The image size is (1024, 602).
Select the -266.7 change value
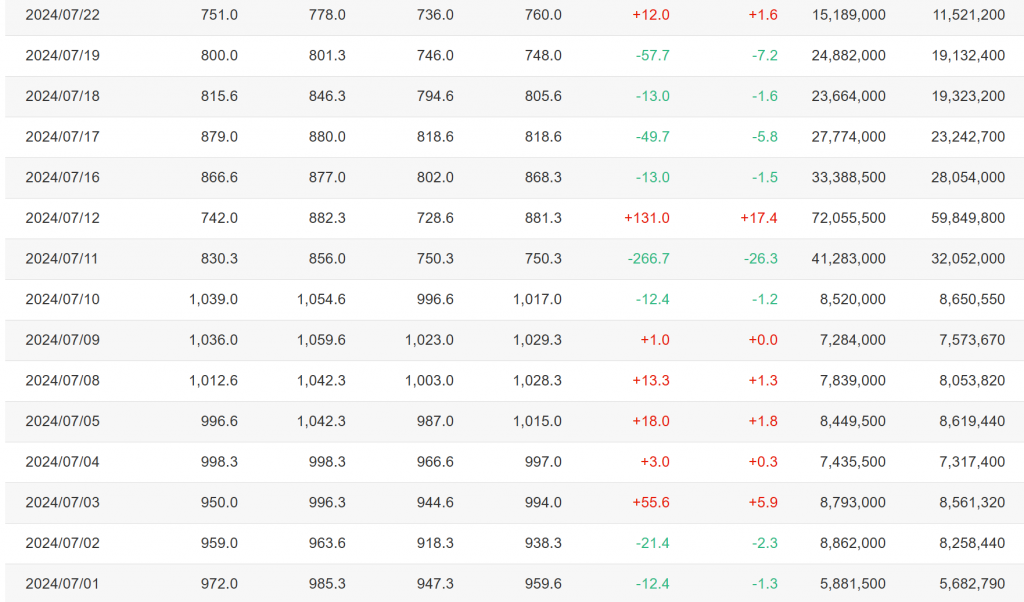click(x=648, y=259)
